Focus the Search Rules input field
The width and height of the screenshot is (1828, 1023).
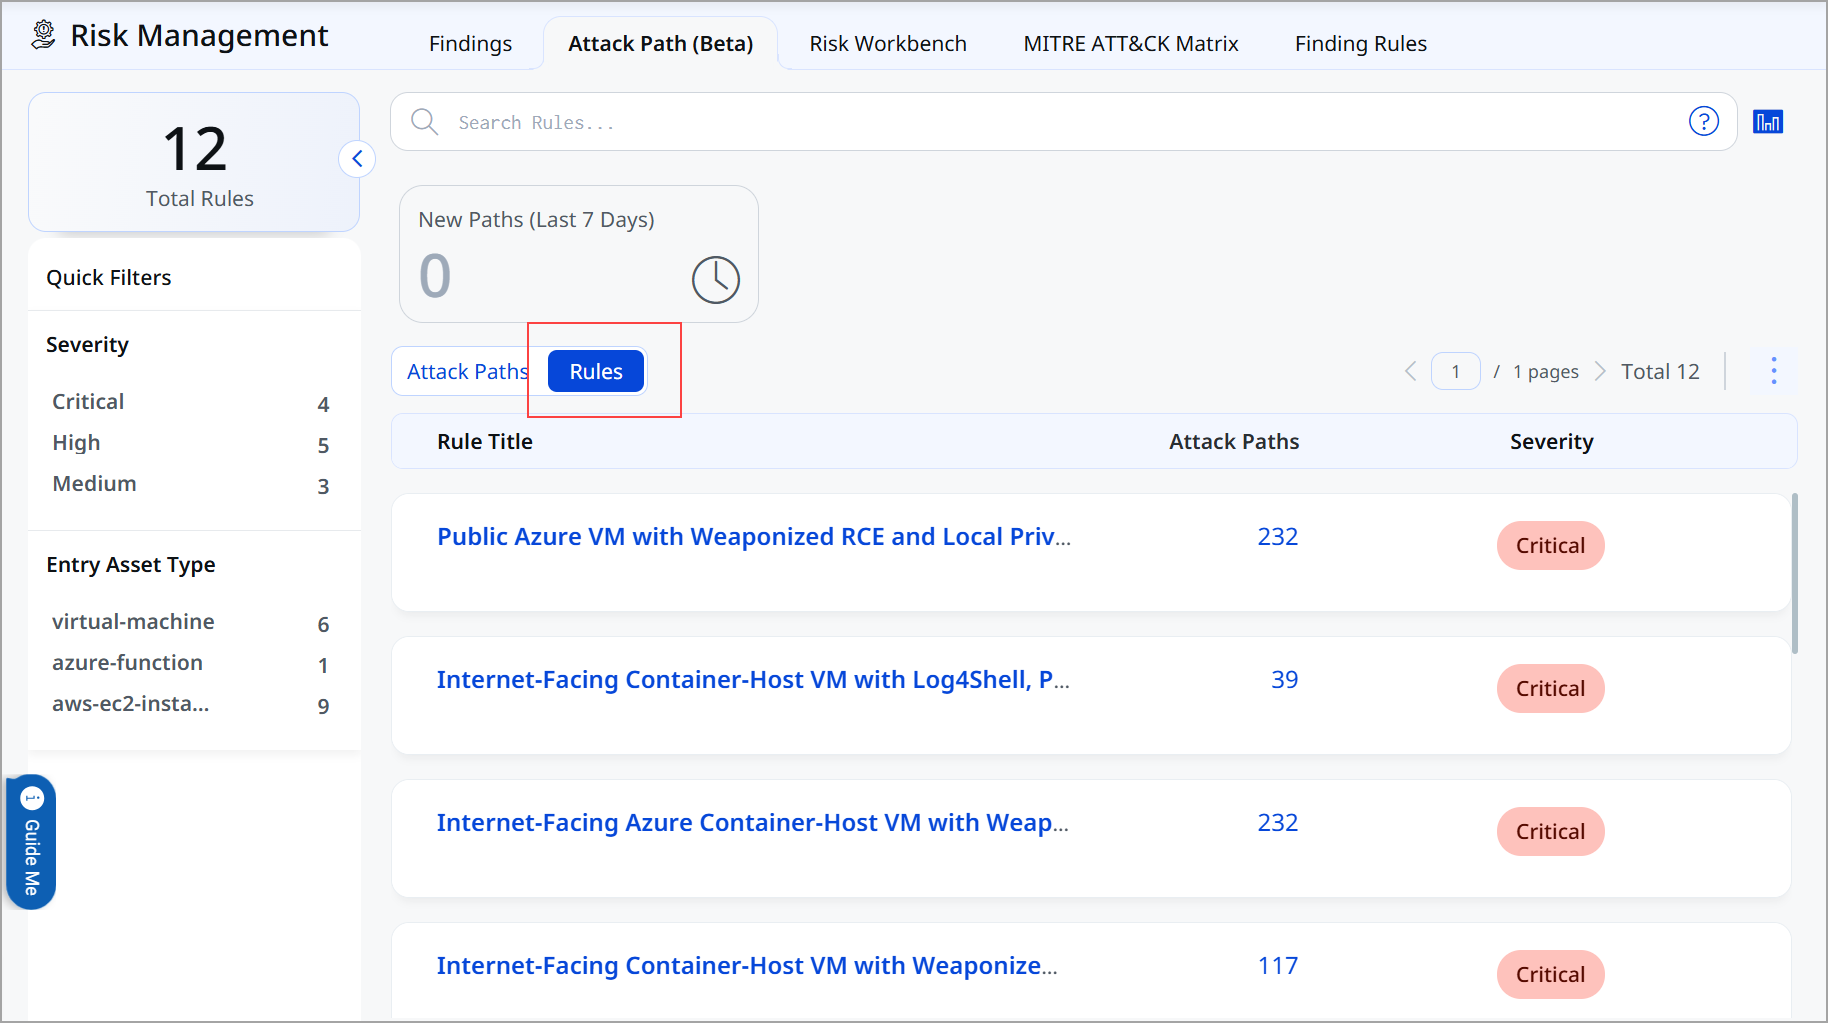pos(1063,122)
